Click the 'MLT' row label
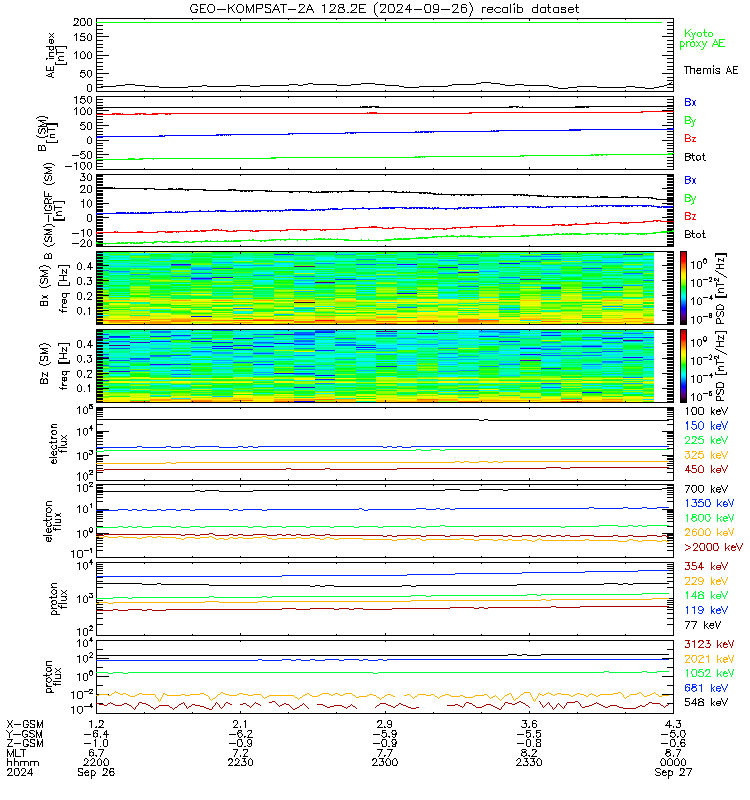This screenshot has width=750, height=800. pyautogui.click(x=16, y=753)
